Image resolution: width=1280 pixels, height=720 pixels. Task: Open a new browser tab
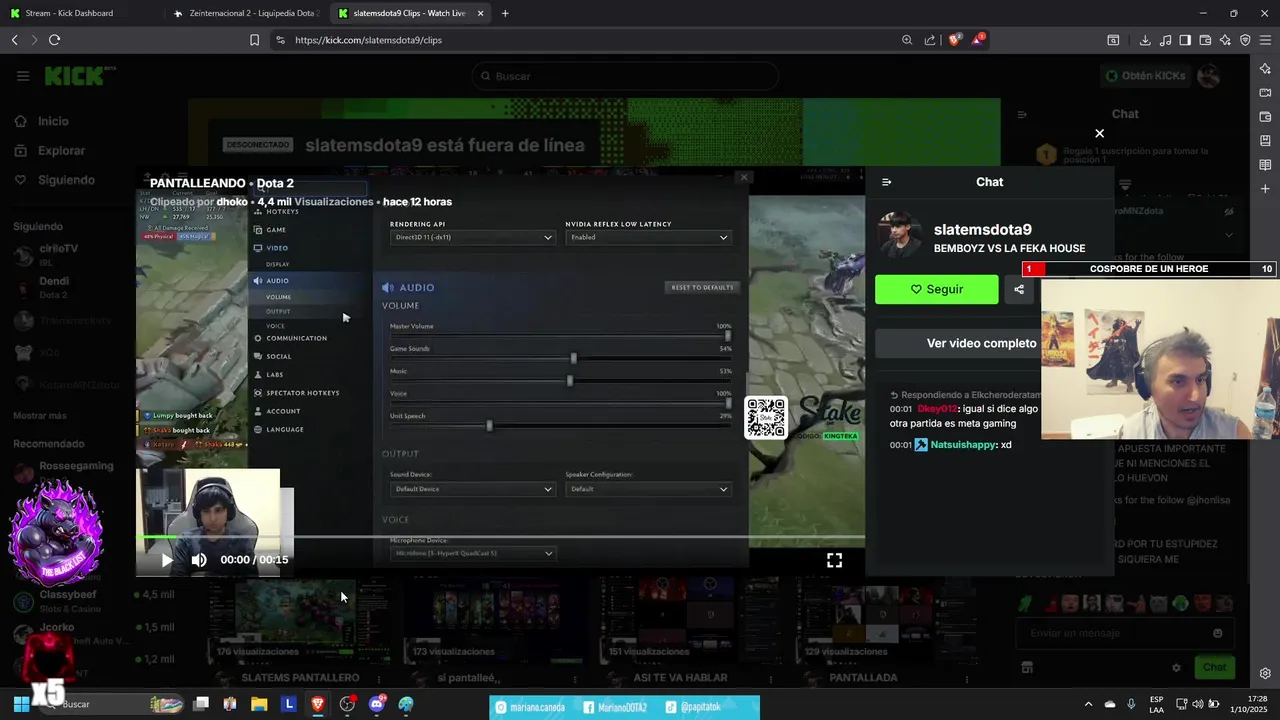pos(505,13)
